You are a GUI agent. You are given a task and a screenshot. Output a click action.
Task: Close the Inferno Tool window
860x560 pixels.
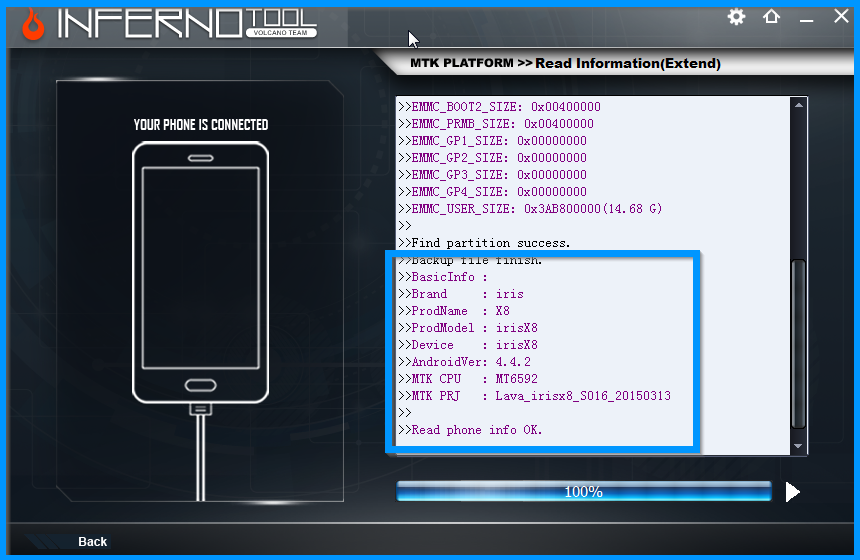tap(841, 16)
